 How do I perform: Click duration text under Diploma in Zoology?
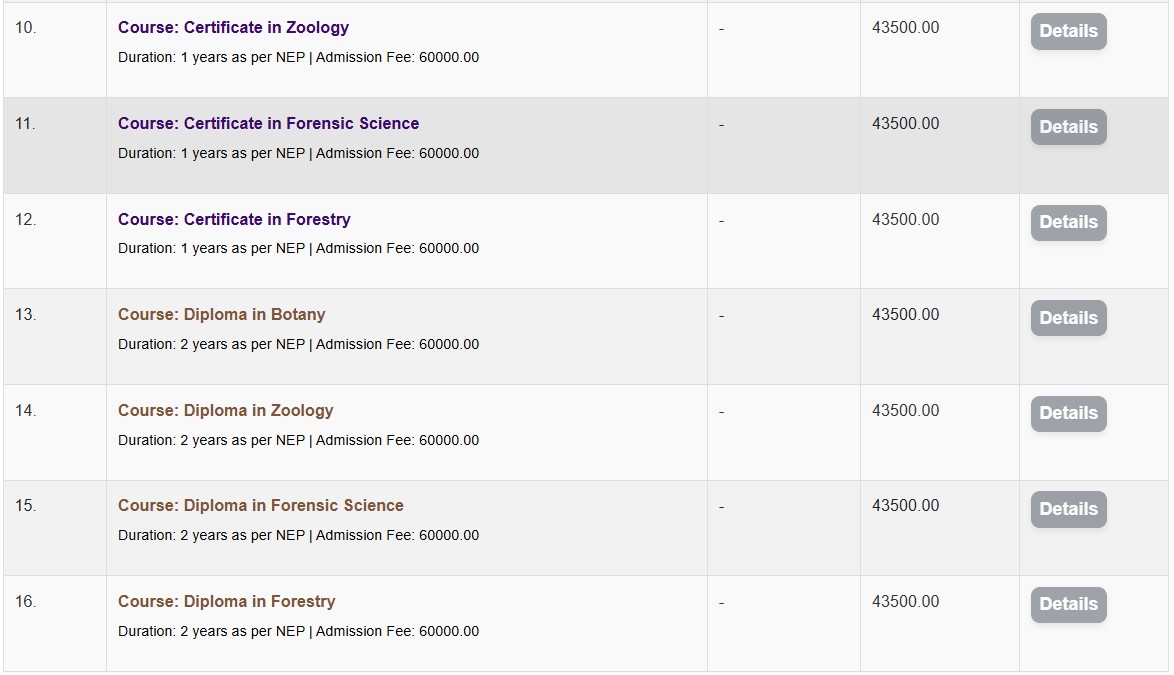pyautogui.click(x=298, y=440)
